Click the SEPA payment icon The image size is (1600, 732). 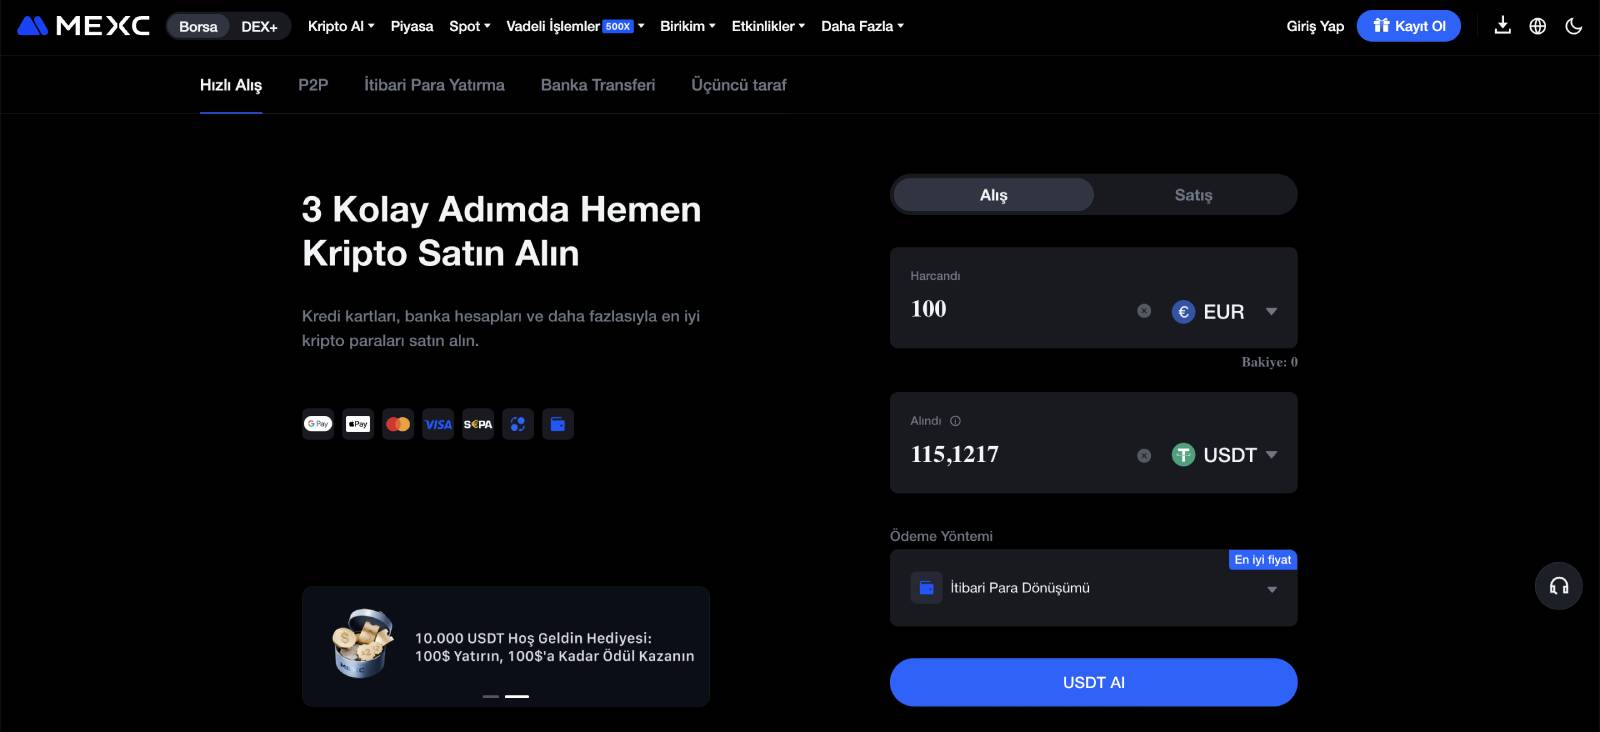(478, 424)
